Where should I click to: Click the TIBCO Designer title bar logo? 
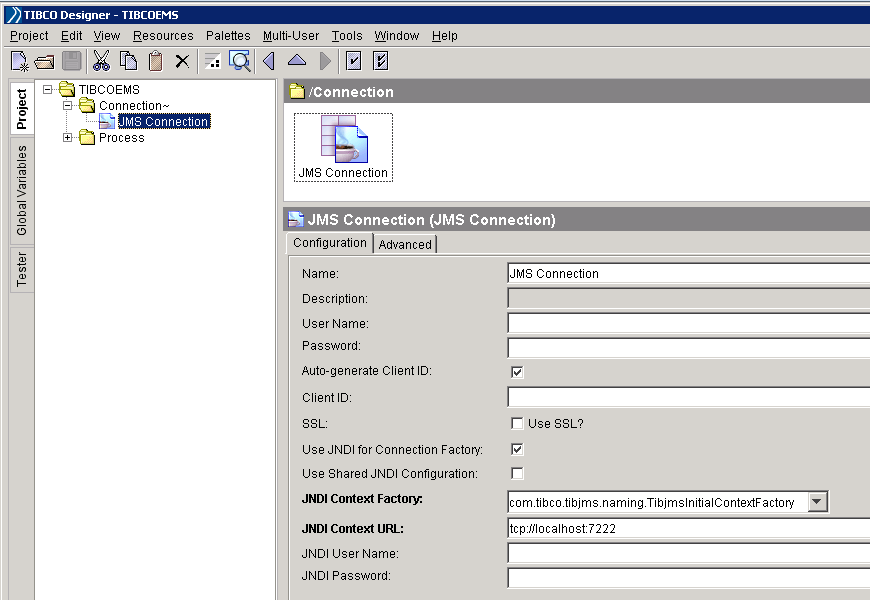pos(13,15)
